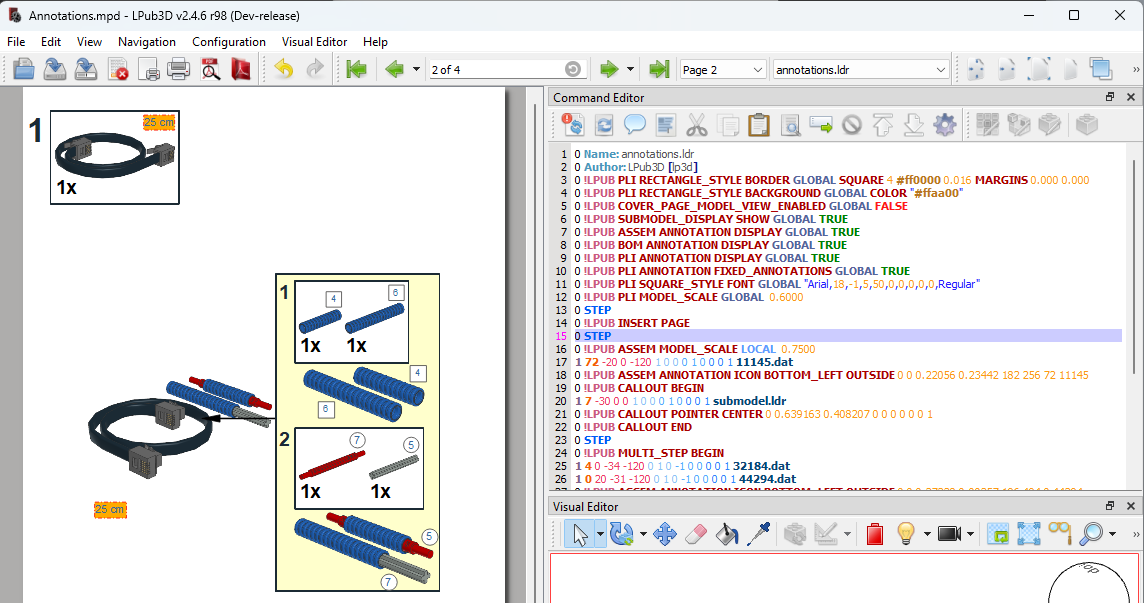Viewport: 1144px width, 603px height.
Task: Expand the Light bulb dropdown arrow
Action: 927,534
